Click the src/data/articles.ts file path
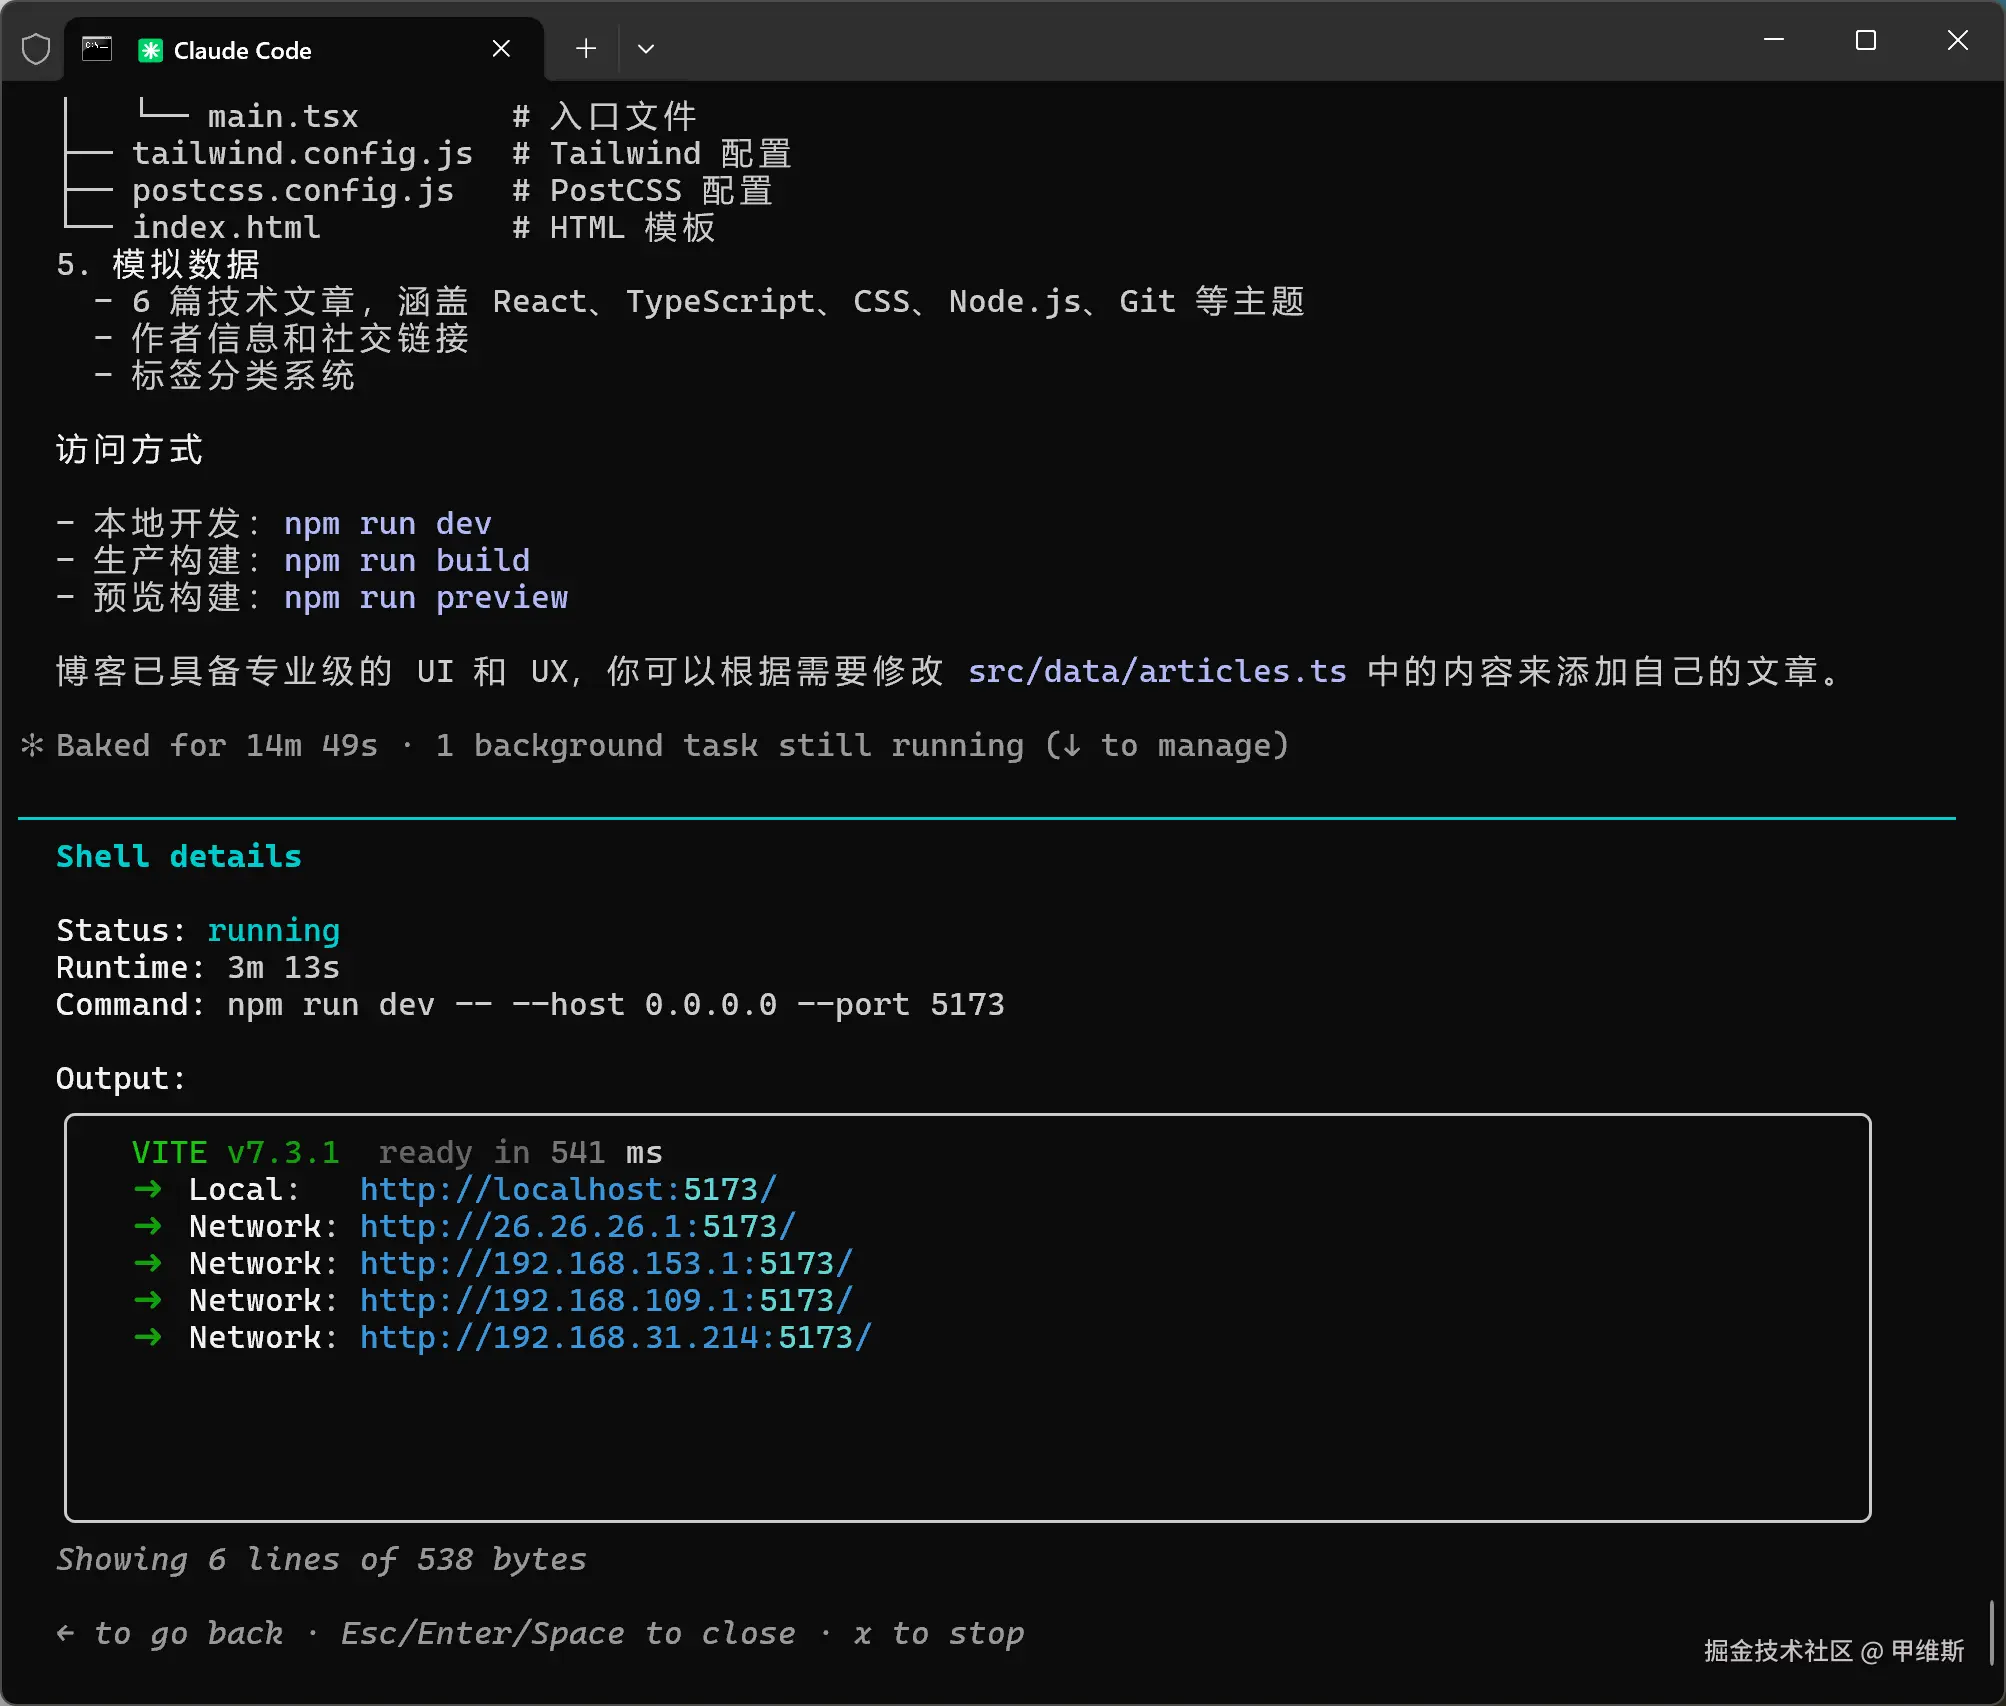This screenshot has height=1706, width=2006. [1157, 671]
